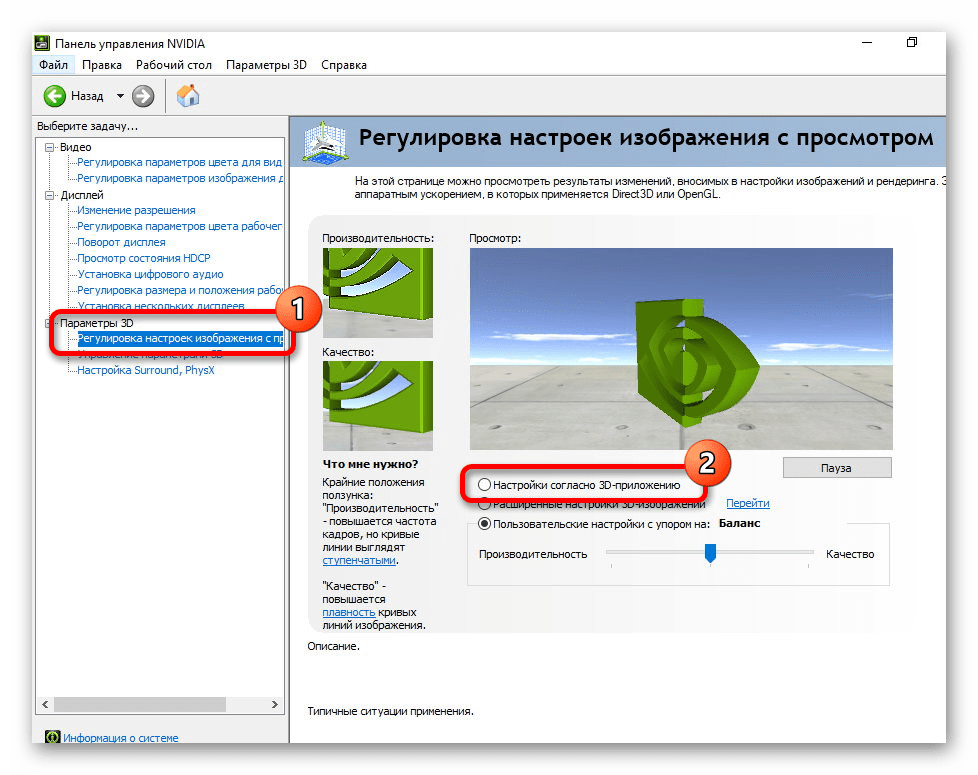
Task: Select 'Регулировка настроек изображения' tree item
Action: 180,339
